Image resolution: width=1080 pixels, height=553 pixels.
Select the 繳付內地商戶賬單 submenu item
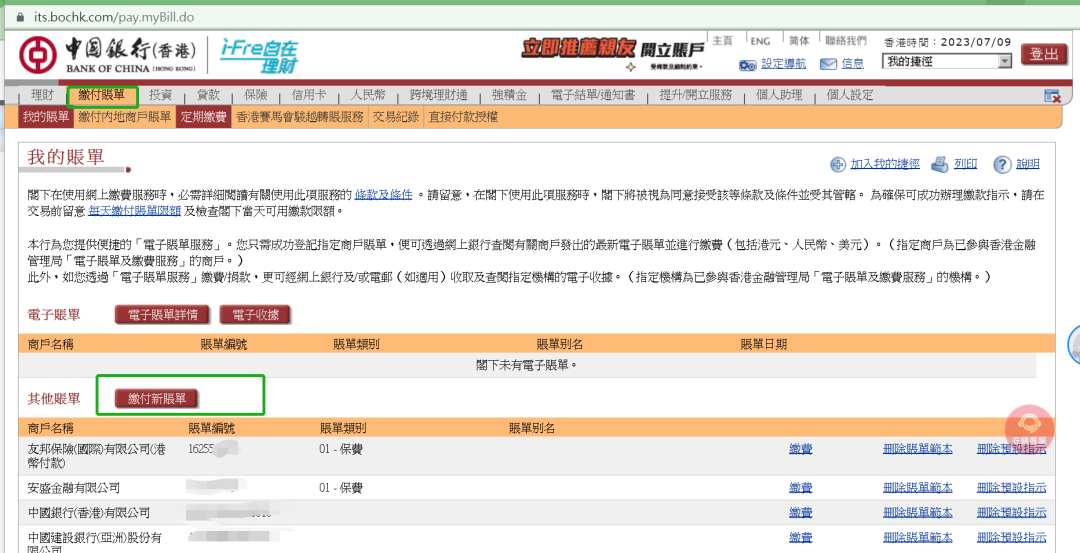click(x=124, y=117)
